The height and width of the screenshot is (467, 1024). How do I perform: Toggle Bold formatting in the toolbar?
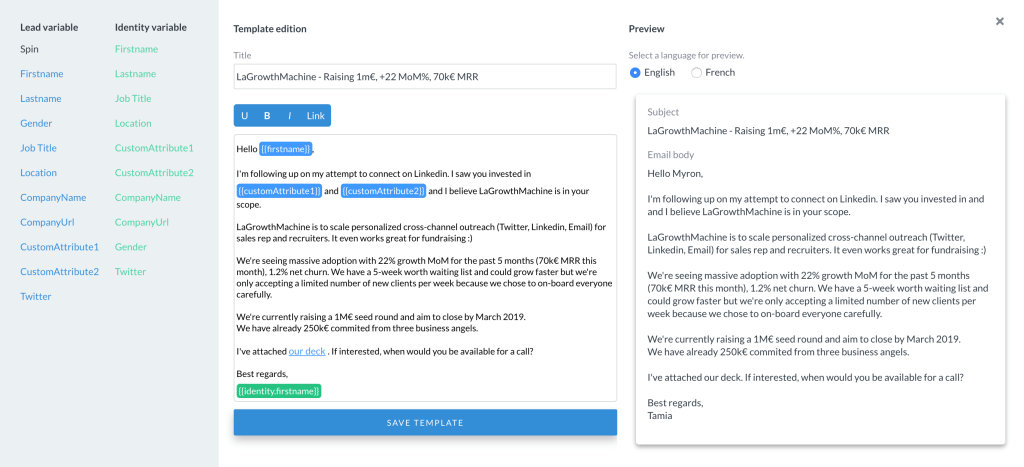(267, 116)
